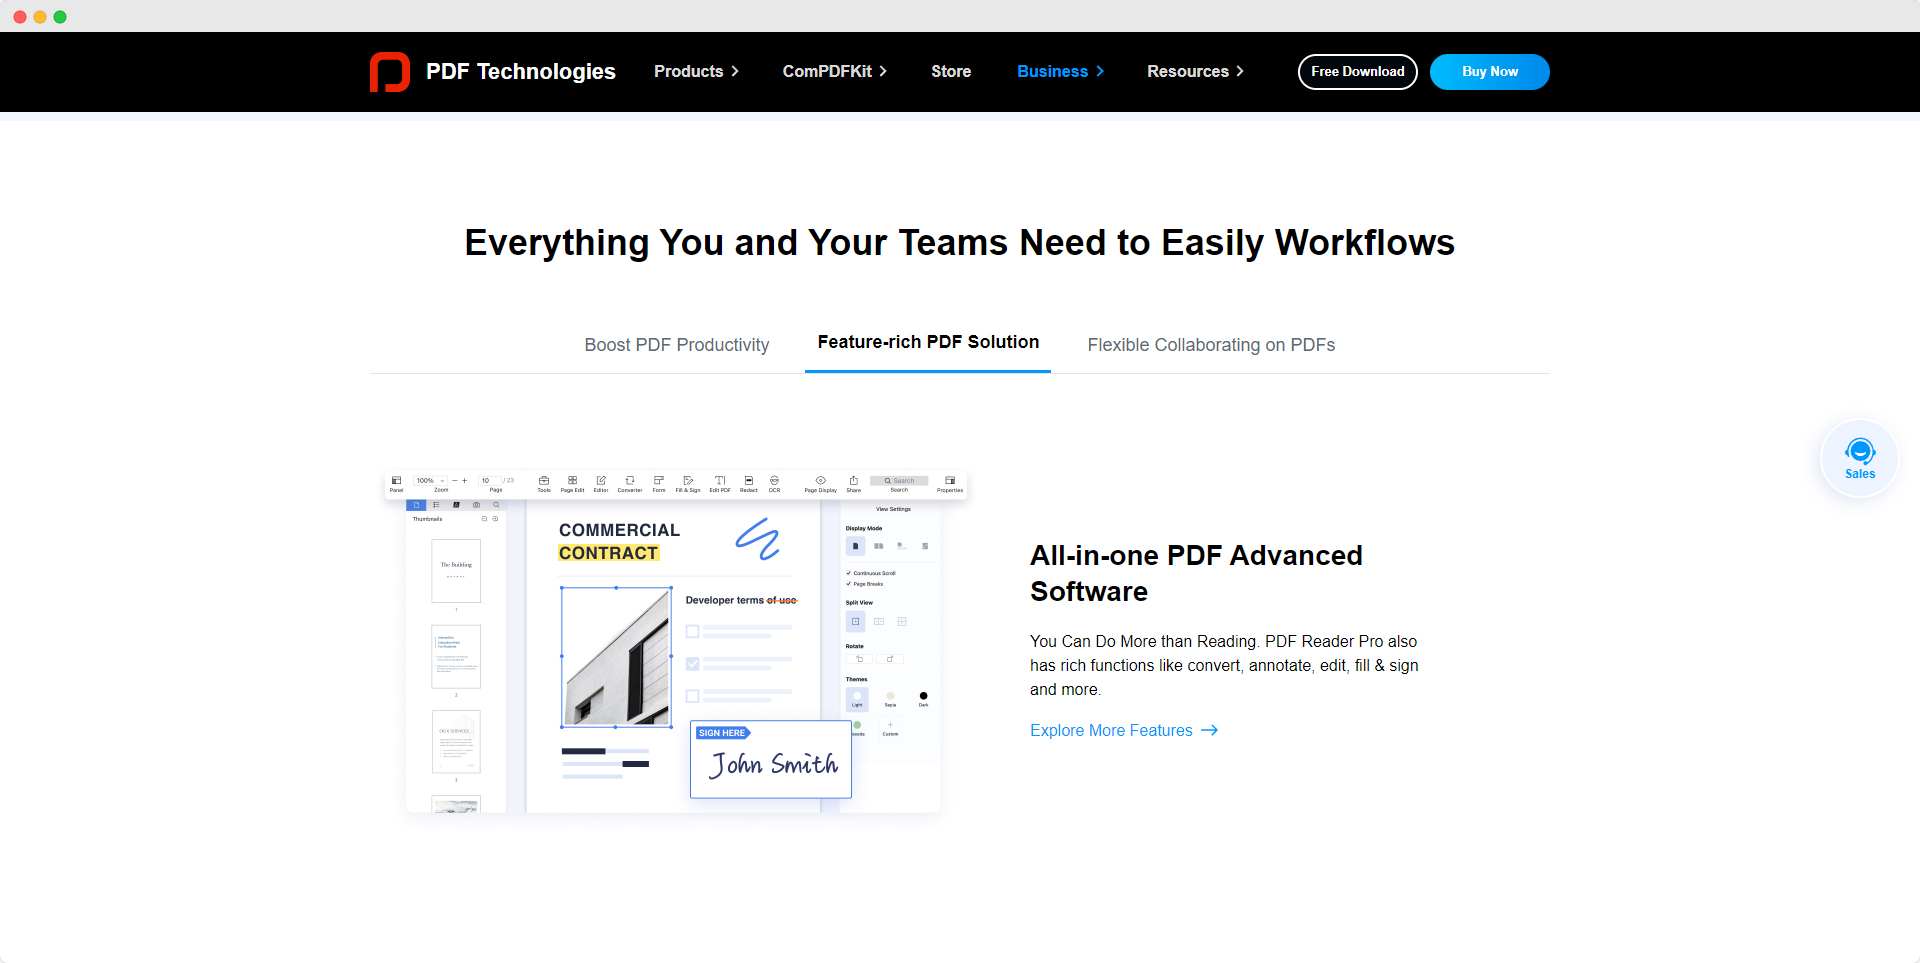
Task: Expand the Resources menu
Action: pyautogui.click(x=1195, y=72)
